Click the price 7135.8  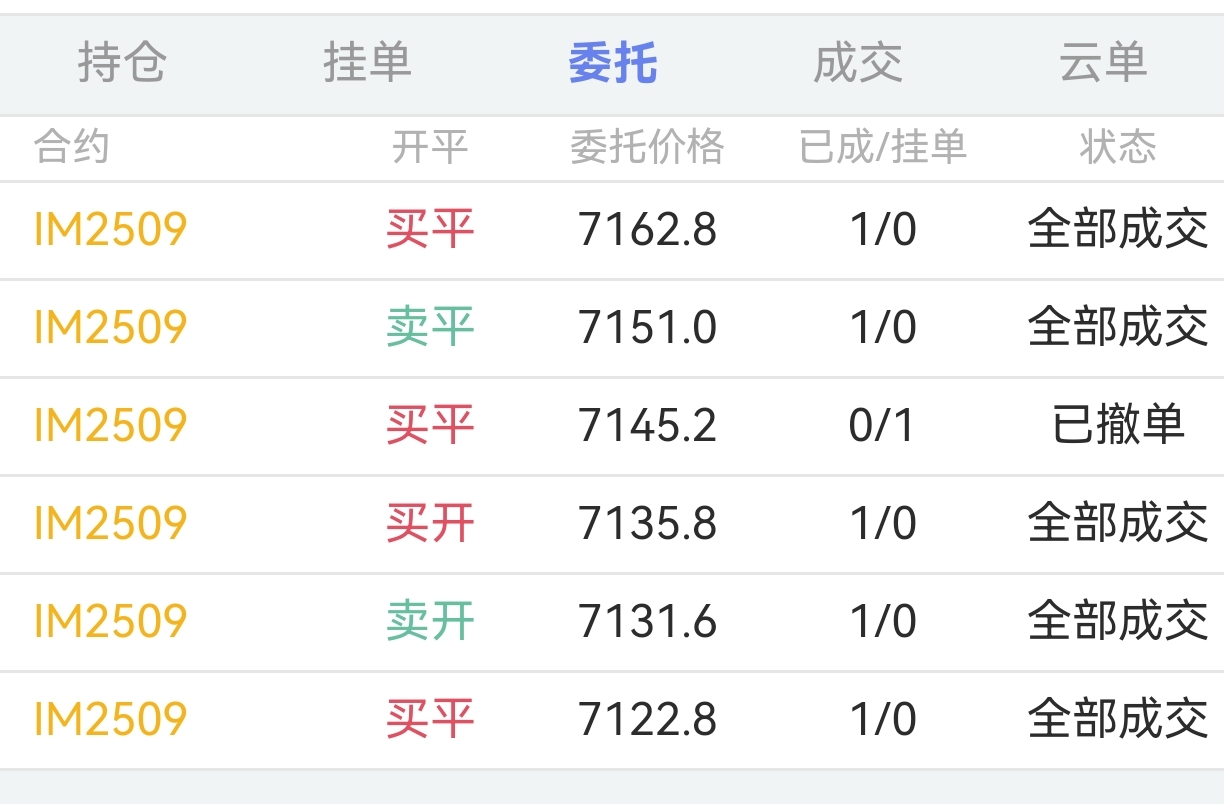click(647, 523)
